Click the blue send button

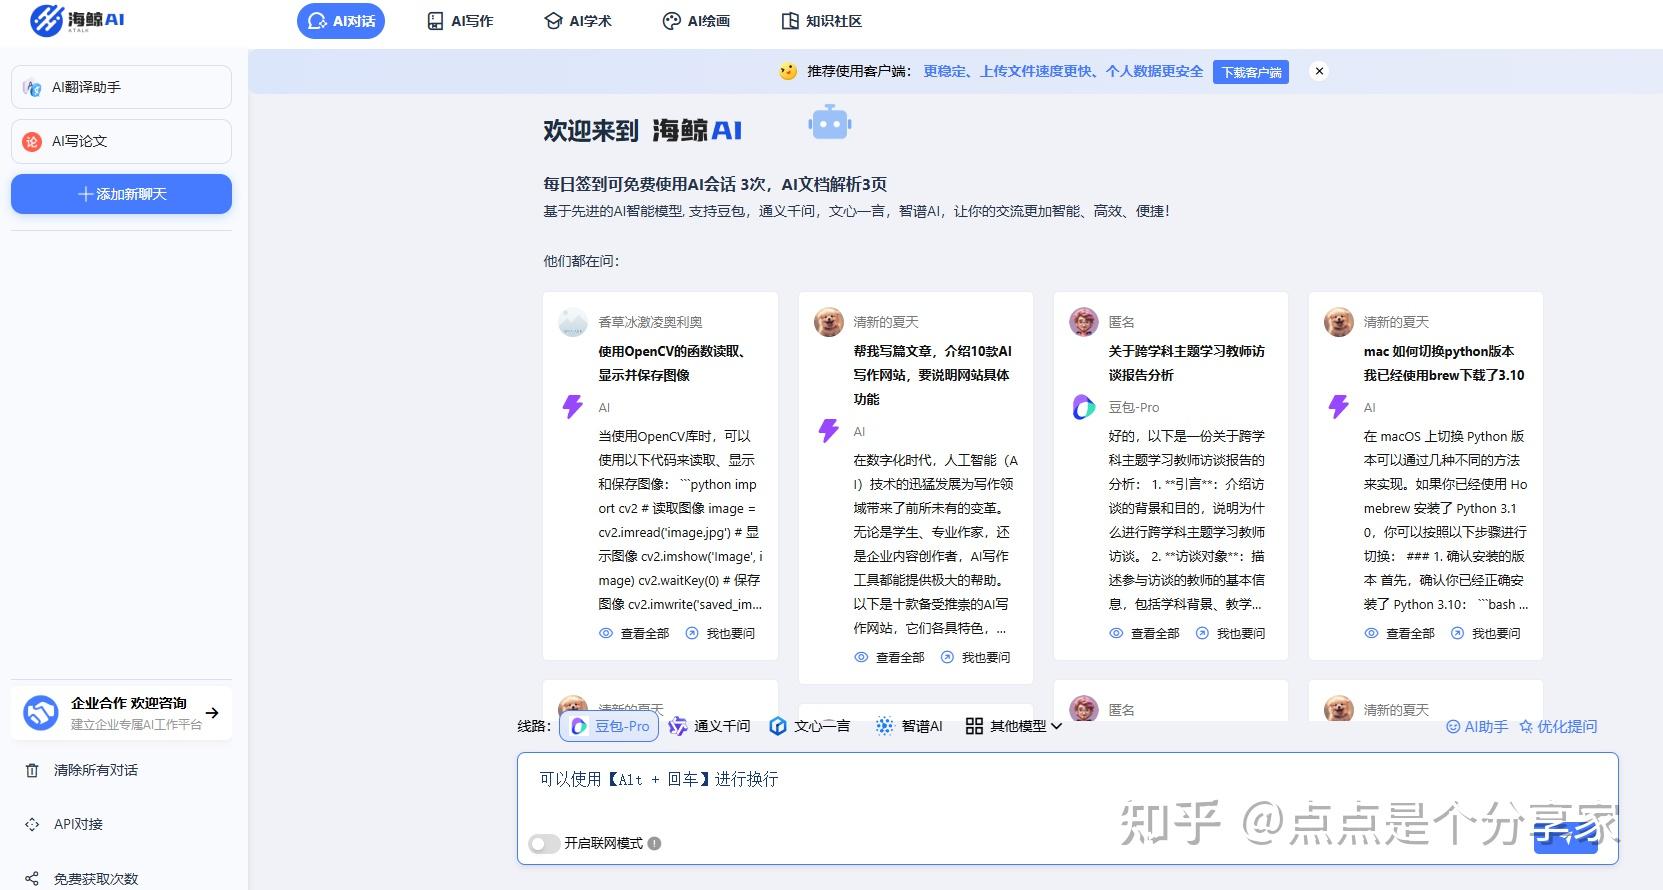1566,838
